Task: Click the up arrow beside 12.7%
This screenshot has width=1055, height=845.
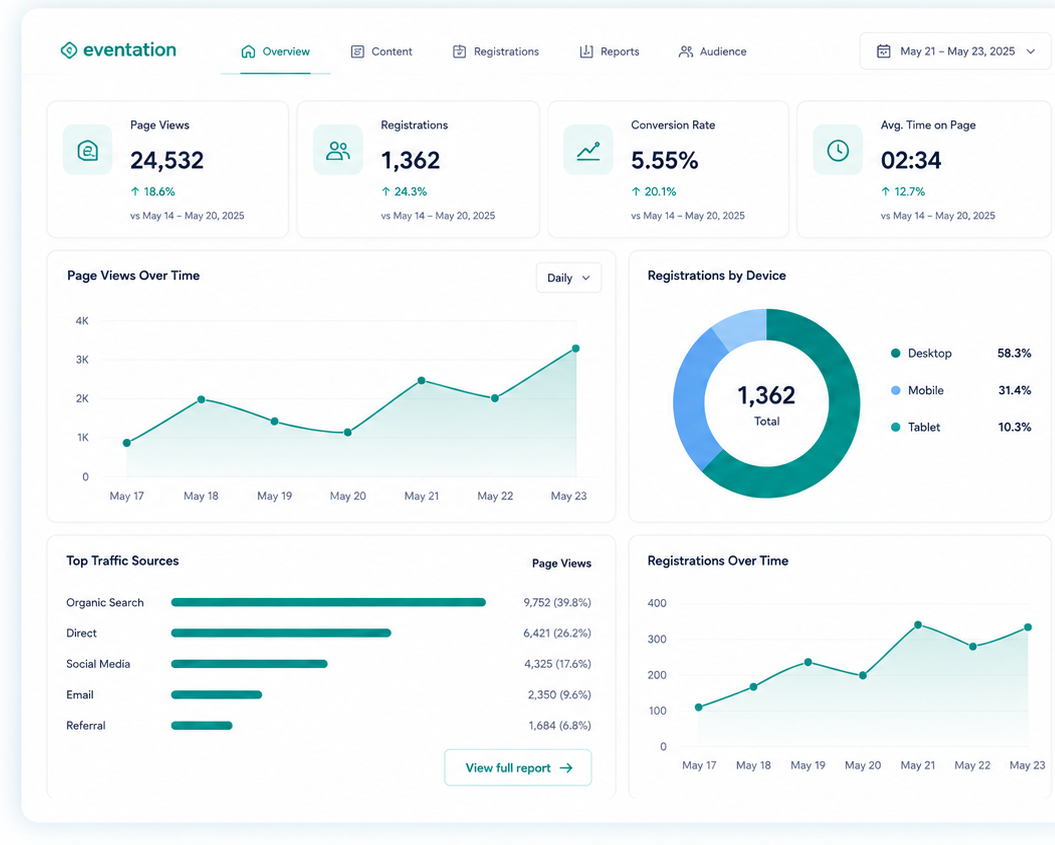Action: [x=885, y=192]
